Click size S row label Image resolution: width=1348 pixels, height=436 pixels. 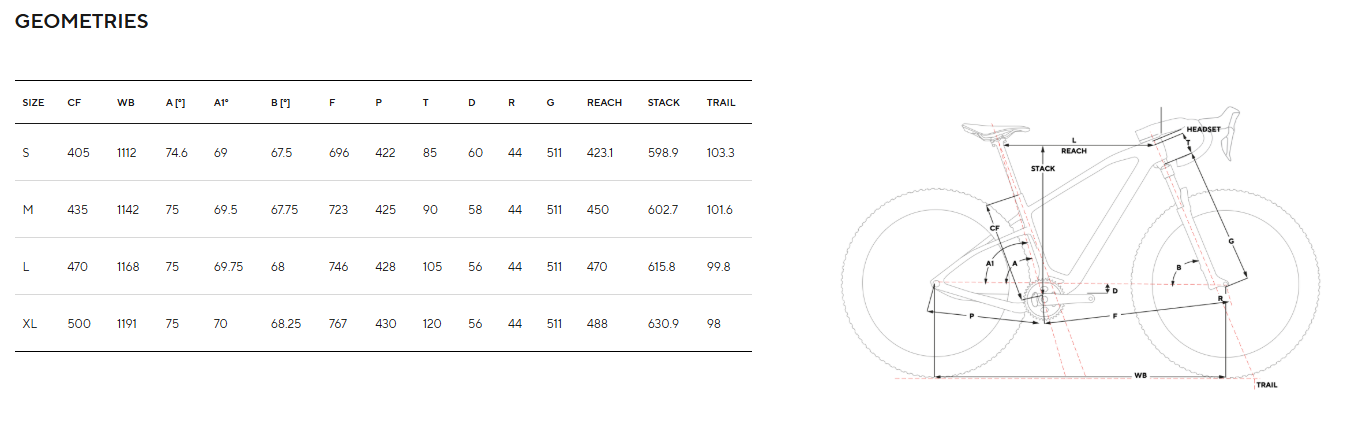pos(26,152)
